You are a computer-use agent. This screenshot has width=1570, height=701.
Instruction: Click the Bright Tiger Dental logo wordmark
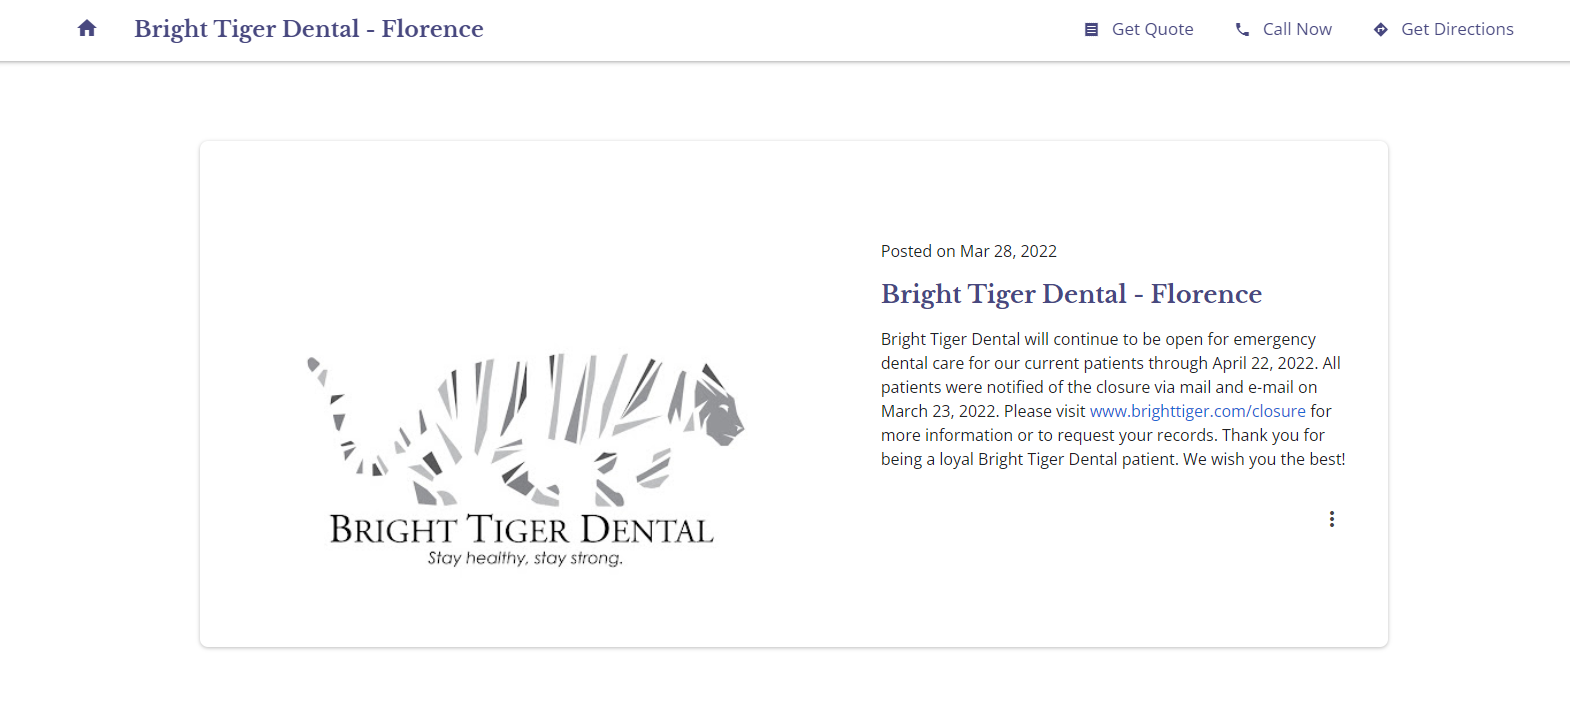click(522, 529)
